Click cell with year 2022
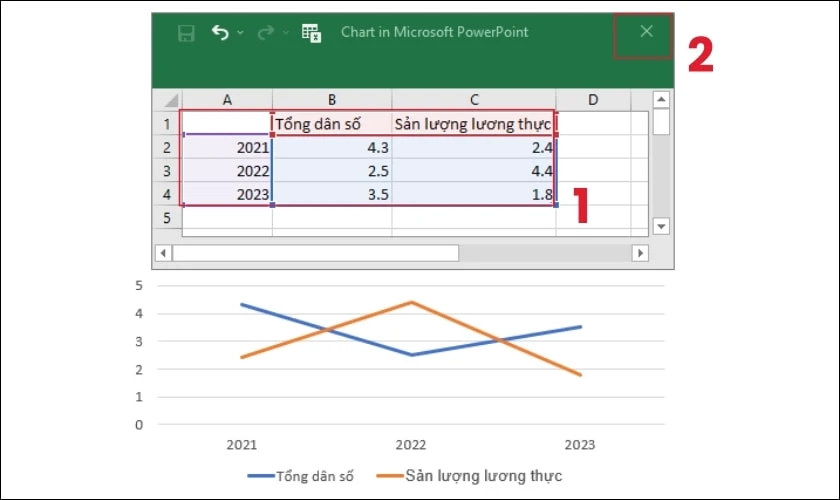840x500 pixels. pos(227,171)
